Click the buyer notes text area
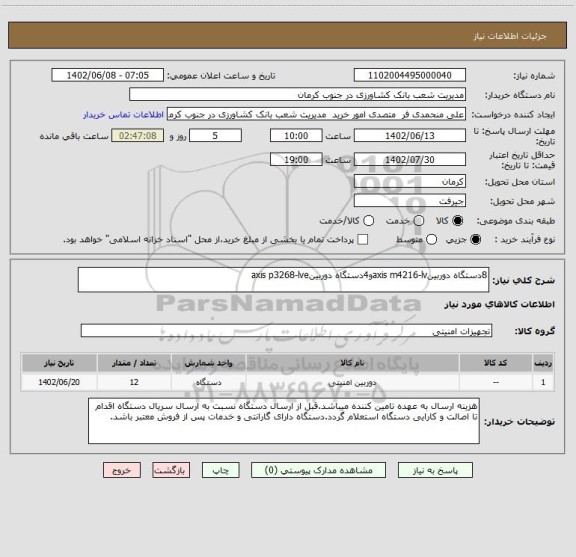 284,421
